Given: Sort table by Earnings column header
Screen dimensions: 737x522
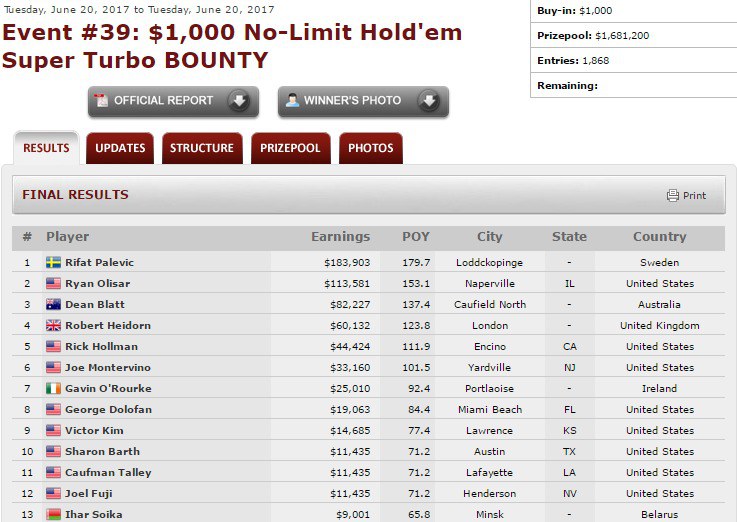Looking at the screenshot, I should [x=340, y=237].
